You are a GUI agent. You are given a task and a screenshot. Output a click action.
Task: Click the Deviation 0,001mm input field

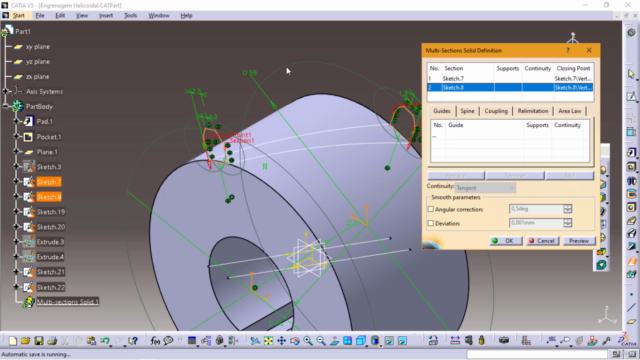536,223
